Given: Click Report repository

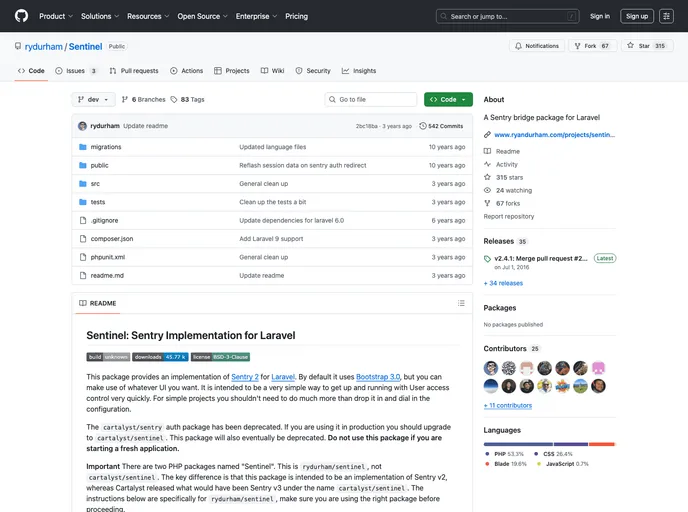Looking at the screenshot, I should click(509, 216).
